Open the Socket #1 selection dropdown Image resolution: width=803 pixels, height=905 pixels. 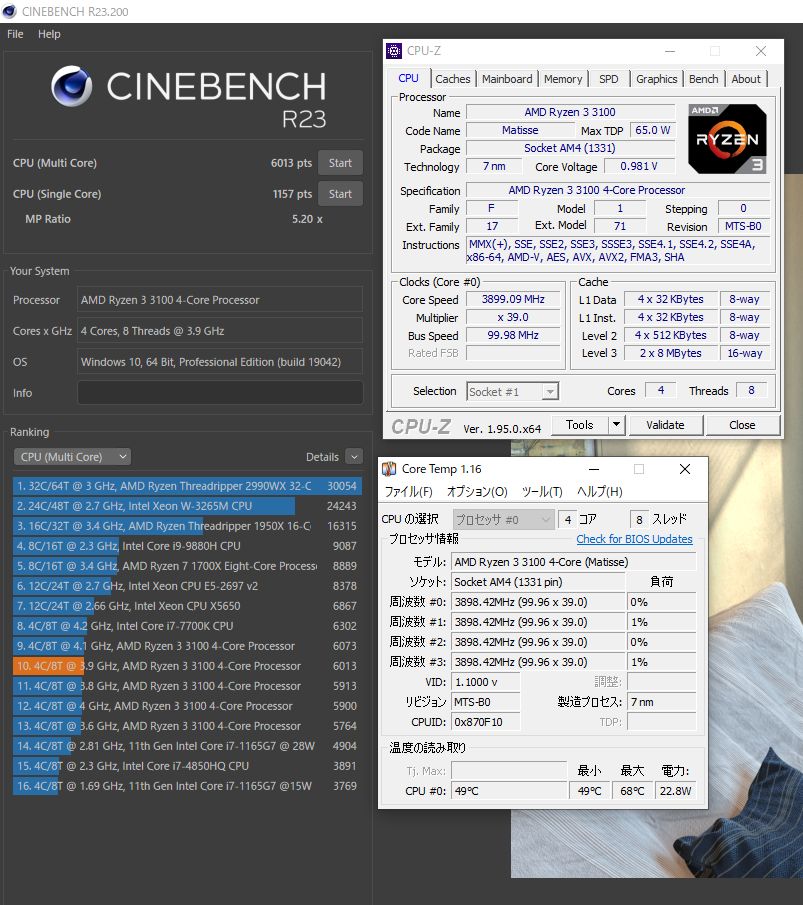(x=512, y=392)
